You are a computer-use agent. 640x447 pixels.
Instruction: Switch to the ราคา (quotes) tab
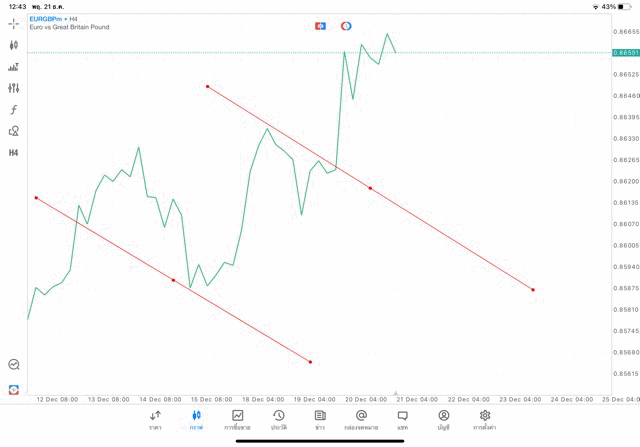(155, 419)
